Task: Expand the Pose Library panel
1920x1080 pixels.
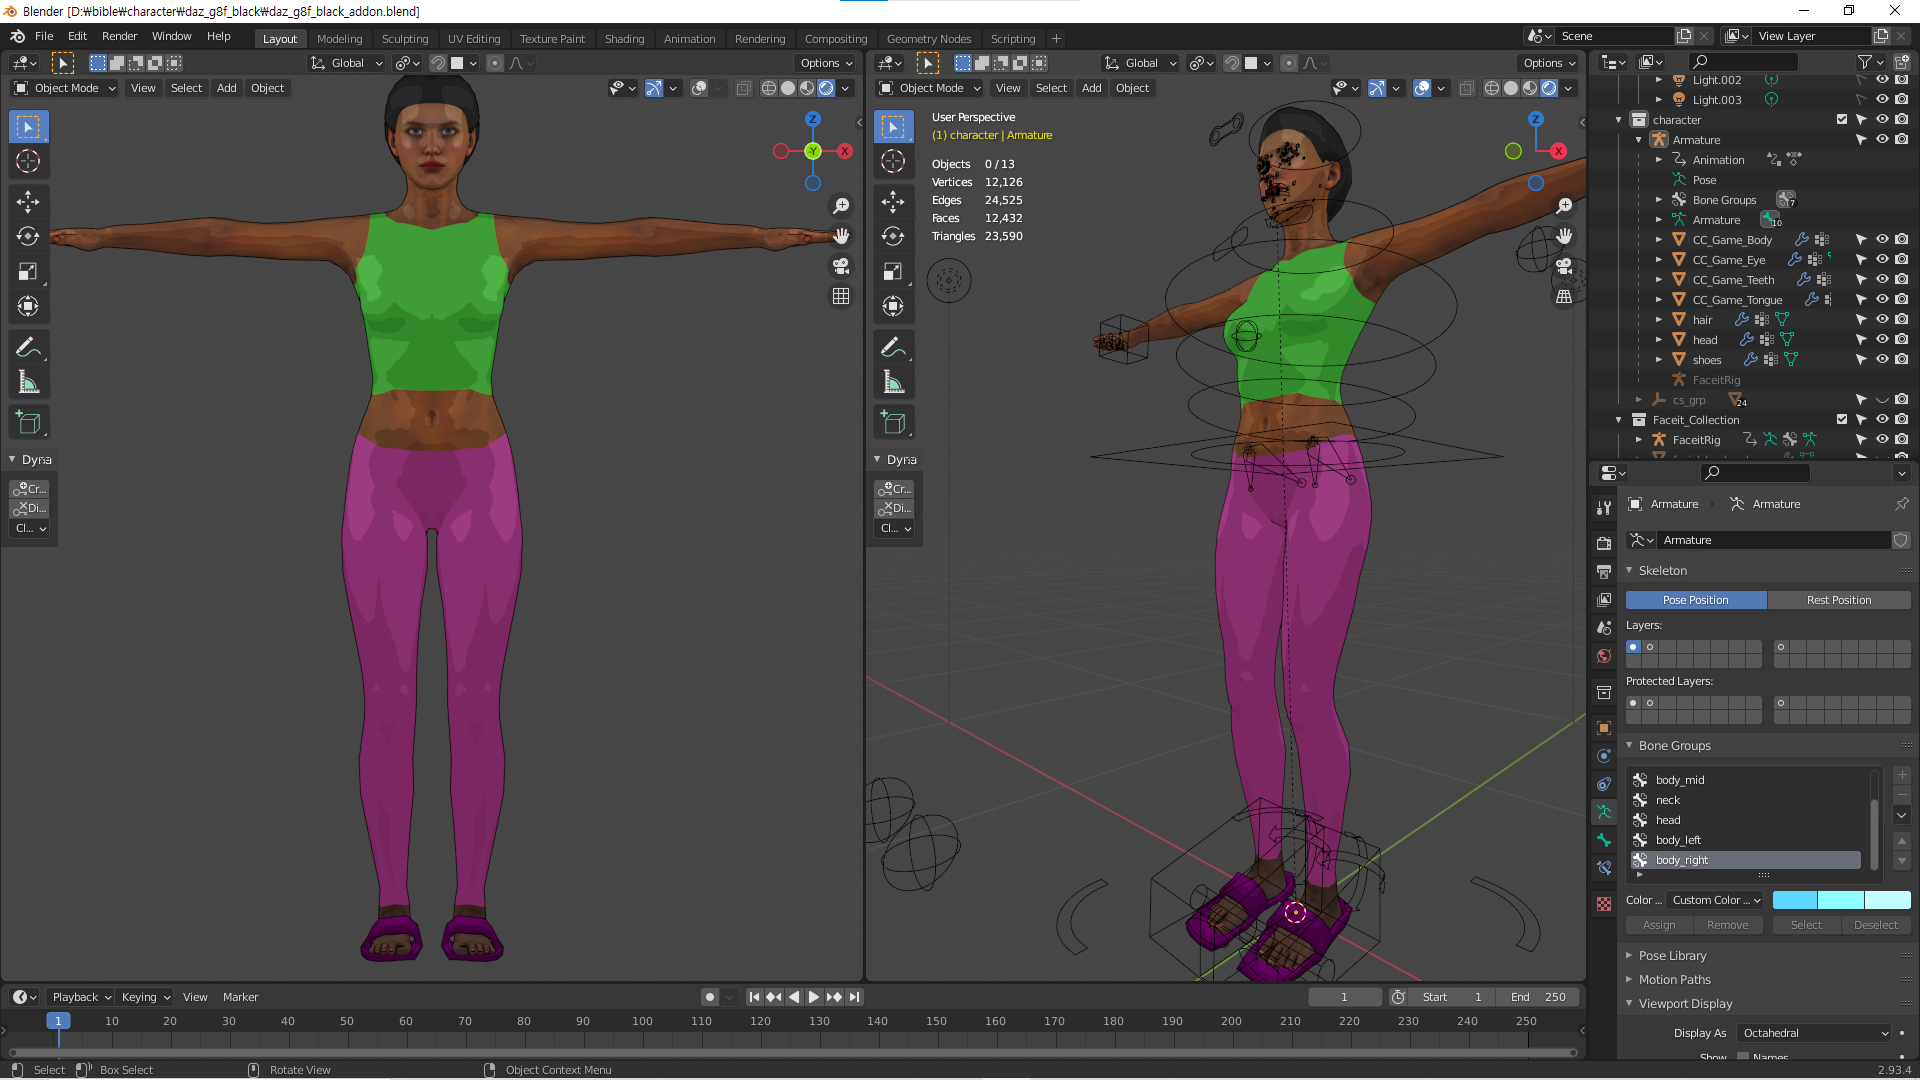Action: pyautogui.click(x=1672, y=956)
